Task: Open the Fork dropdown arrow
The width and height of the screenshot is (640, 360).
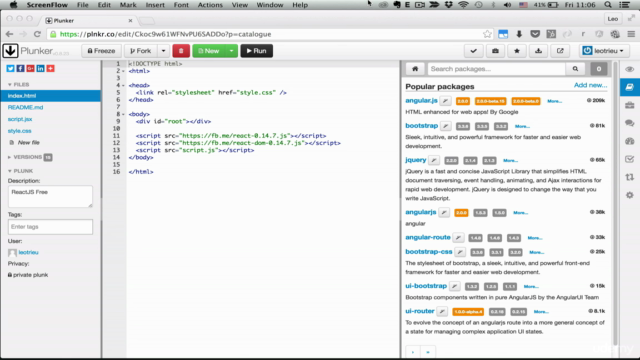Action: [163, 51]
